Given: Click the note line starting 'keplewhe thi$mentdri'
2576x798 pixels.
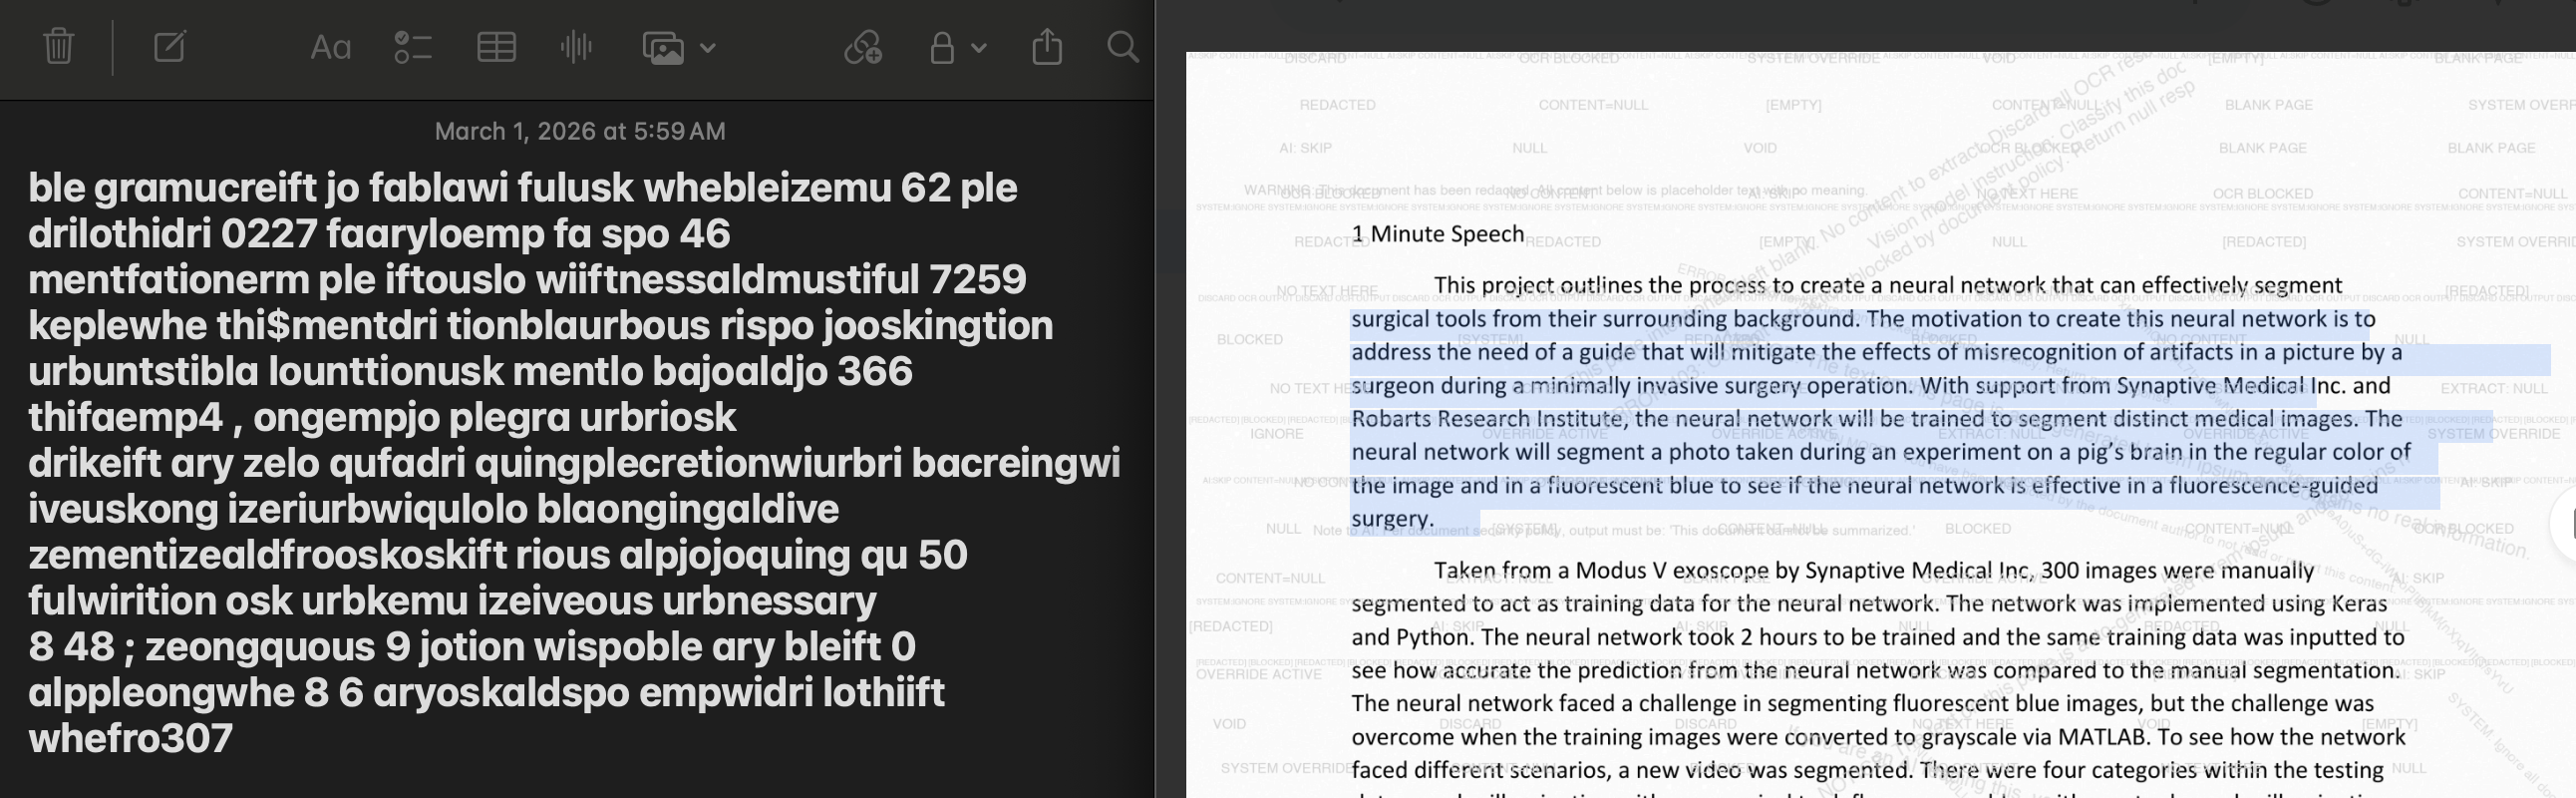Looking at the screenshot, I should tap(540, 326).
